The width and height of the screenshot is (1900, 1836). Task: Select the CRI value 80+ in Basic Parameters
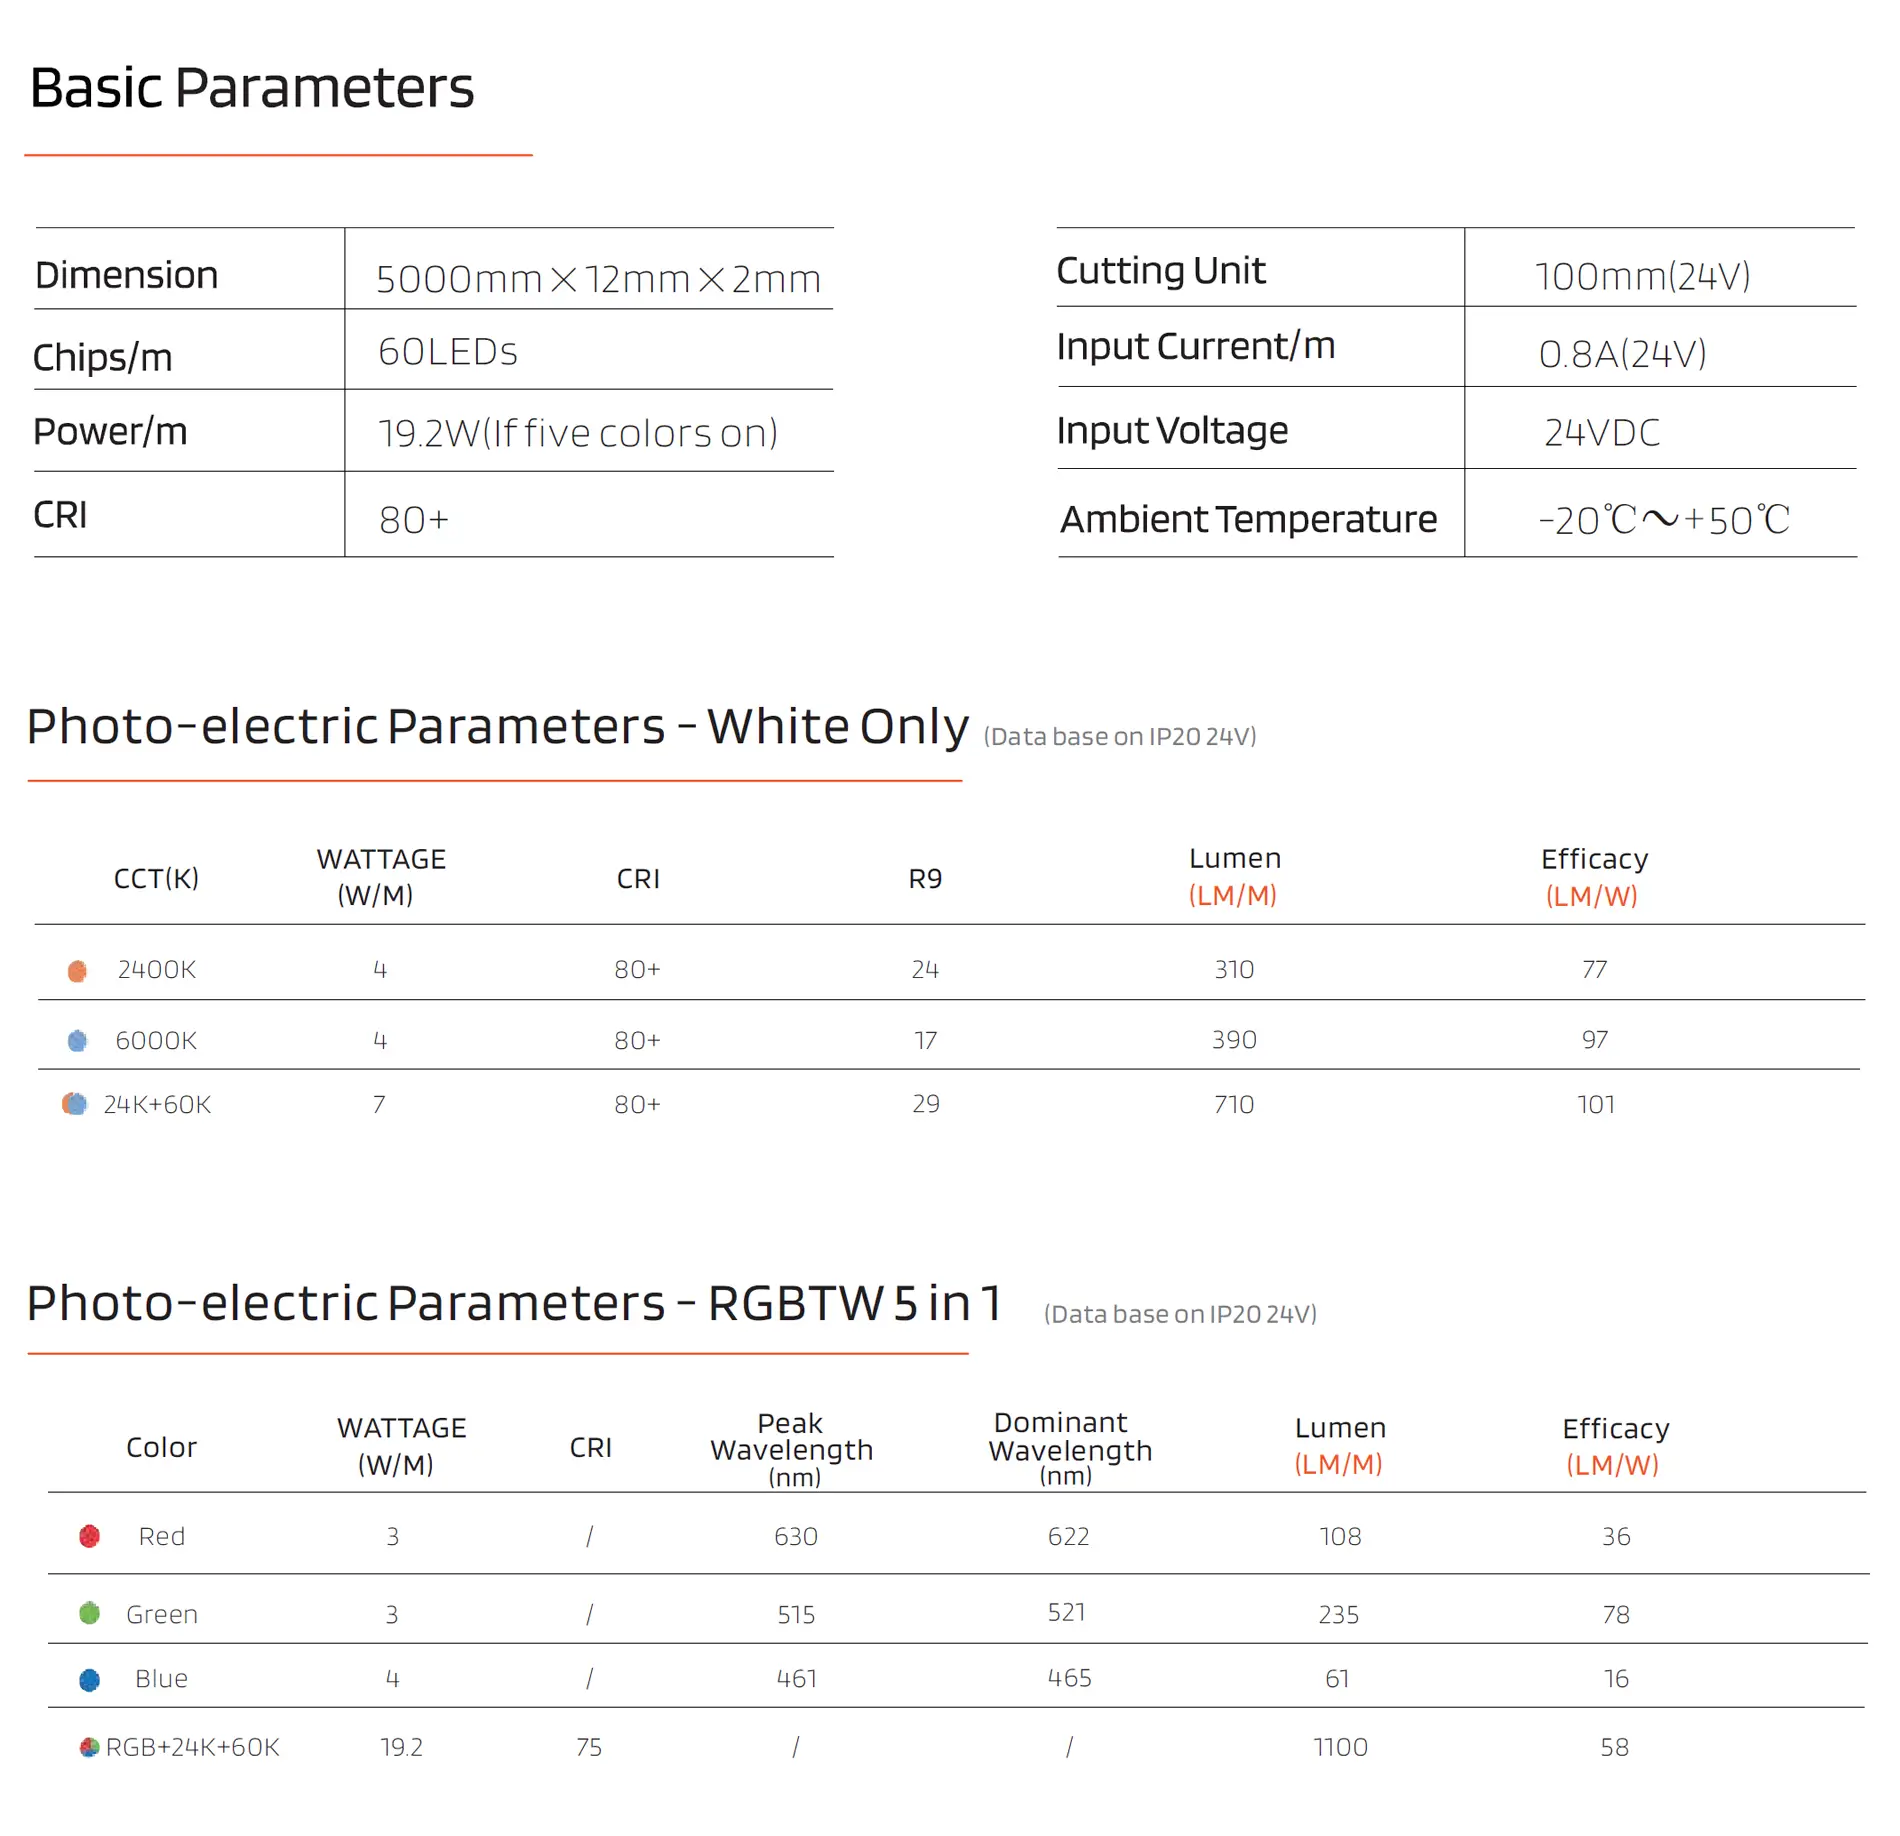click(x=414, y=520)
